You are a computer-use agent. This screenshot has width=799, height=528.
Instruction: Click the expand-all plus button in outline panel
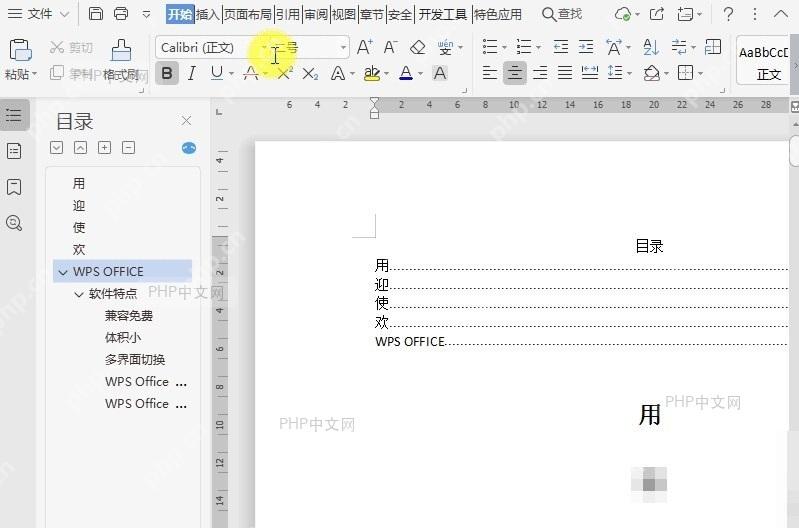pos(104,148)
